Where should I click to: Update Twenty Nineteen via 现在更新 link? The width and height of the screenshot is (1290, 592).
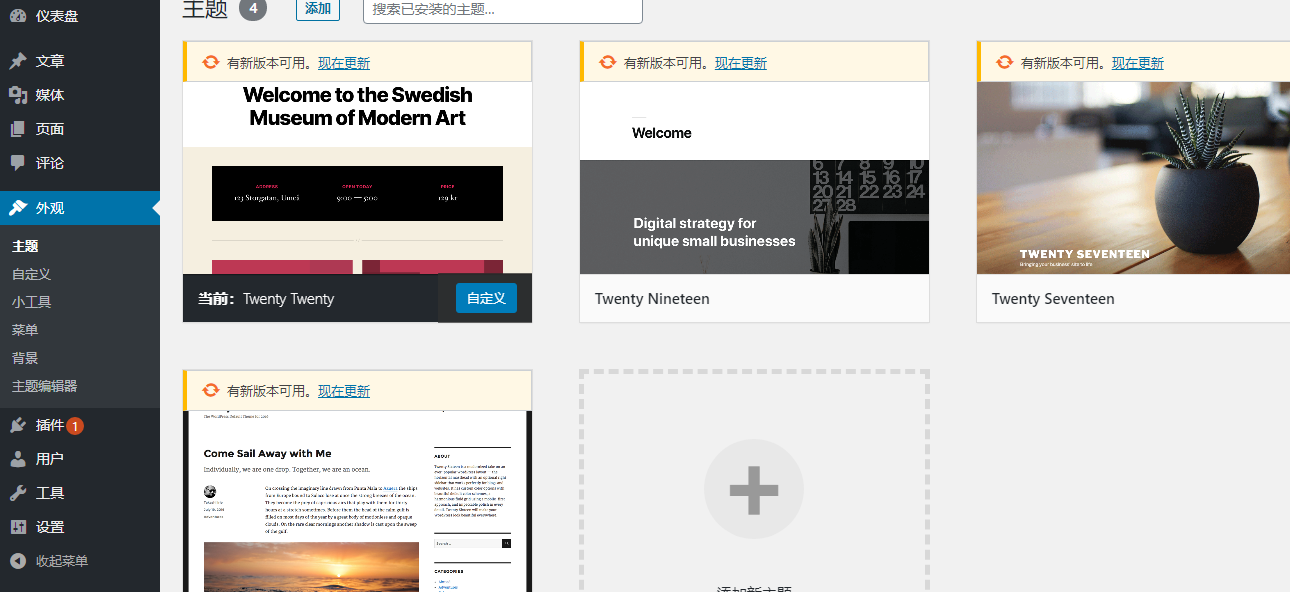[741, 62]
